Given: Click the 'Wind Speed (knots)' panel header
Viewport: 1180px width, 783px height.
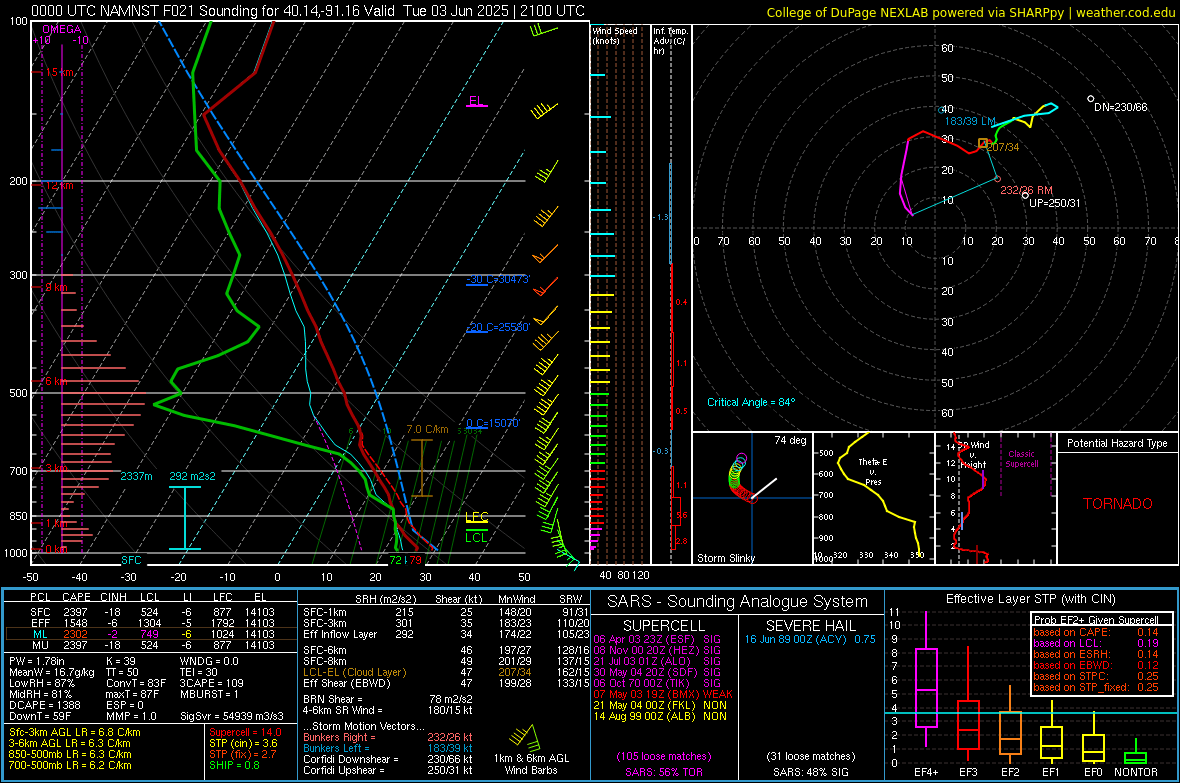Looking at the screenshot, I should click(x=615, y=35).
